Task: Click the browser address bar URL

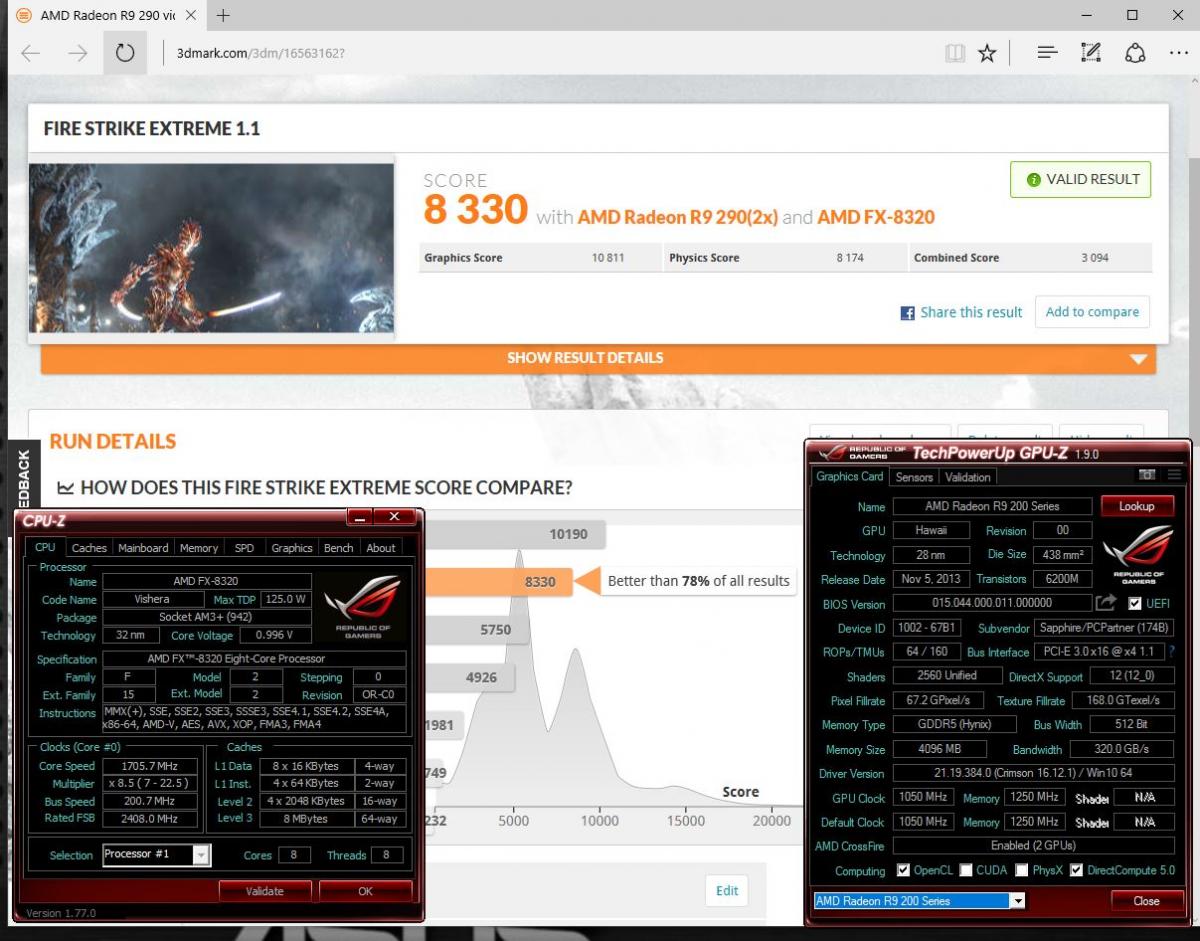Action: coord(261,53)
